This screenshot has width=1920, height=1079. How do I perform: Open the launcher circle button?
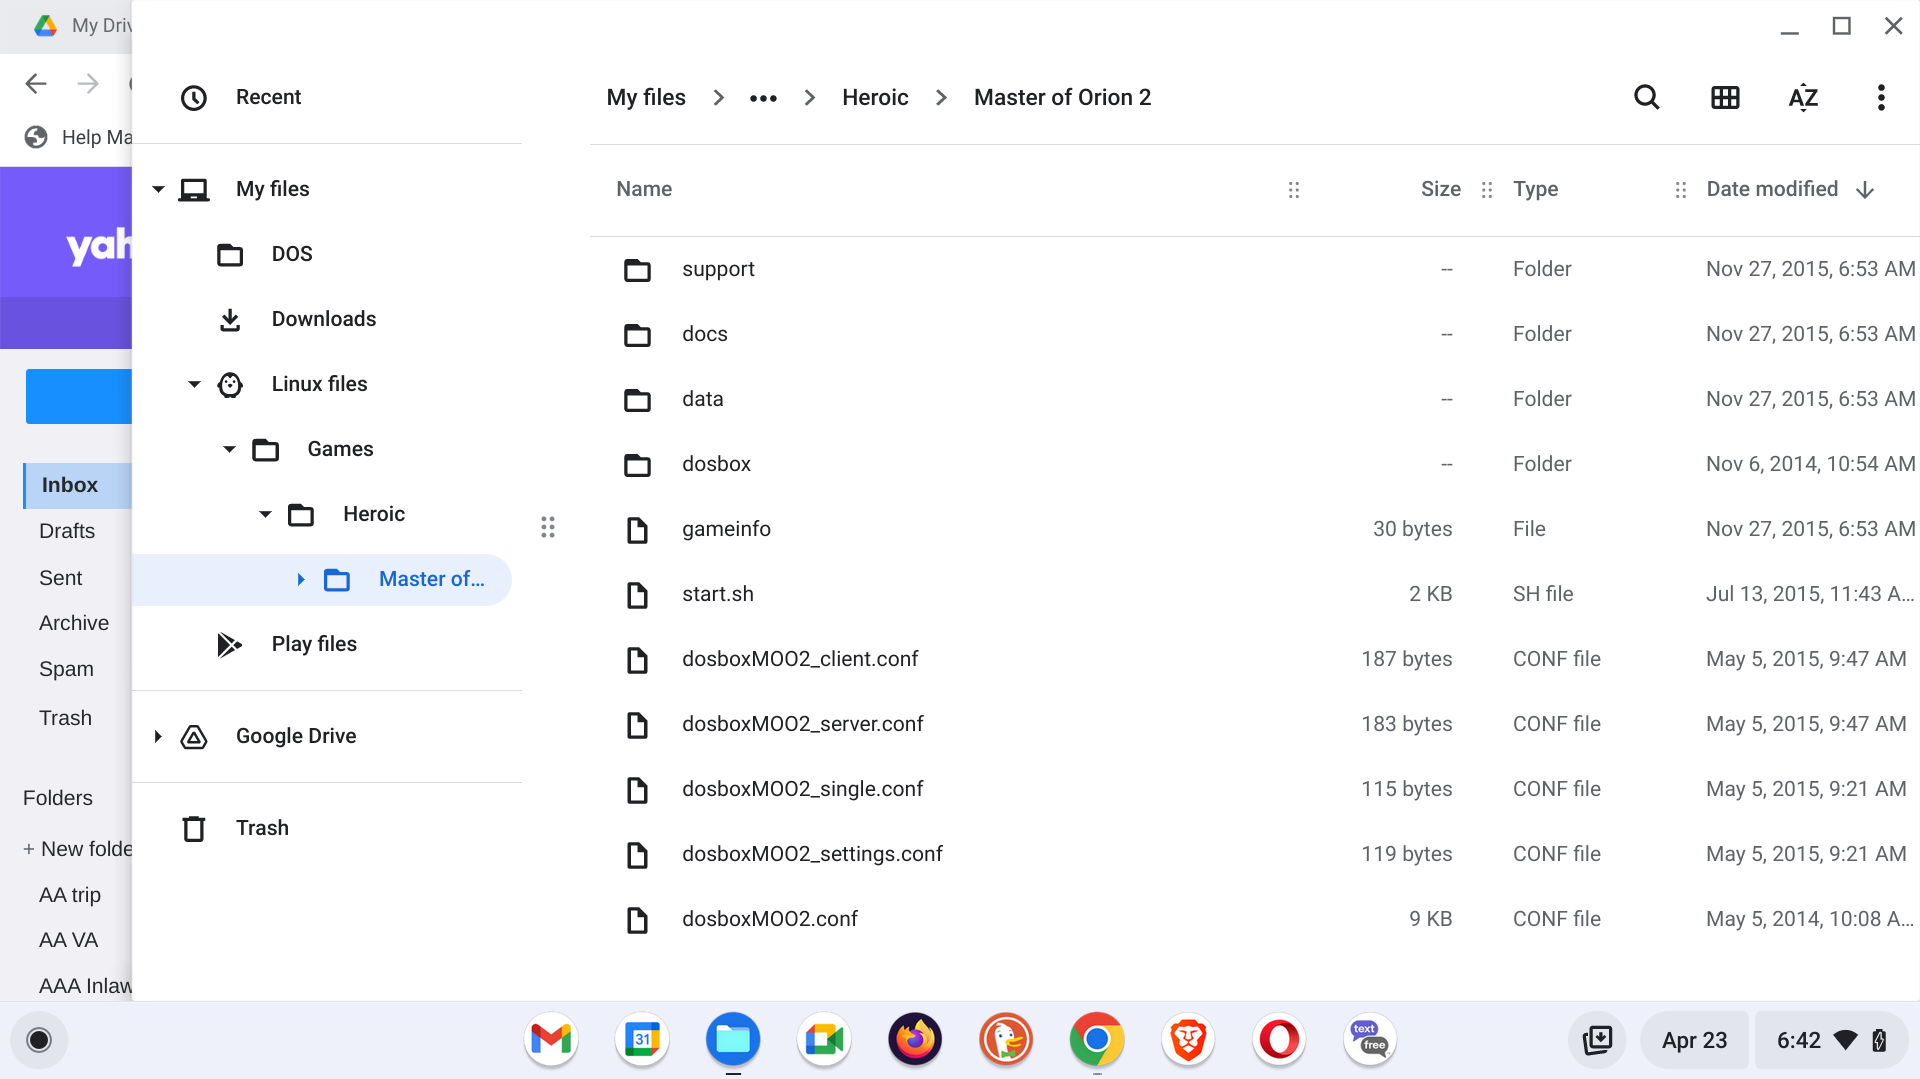(x=39, y=1040)
